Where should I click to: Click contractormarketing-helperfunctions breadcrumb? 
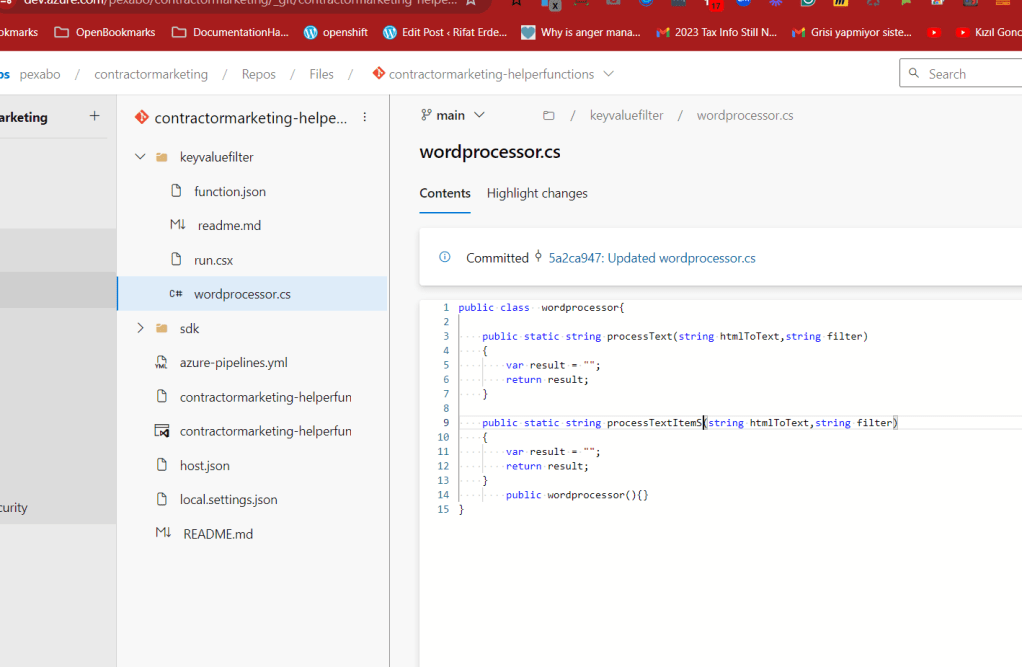491,74
